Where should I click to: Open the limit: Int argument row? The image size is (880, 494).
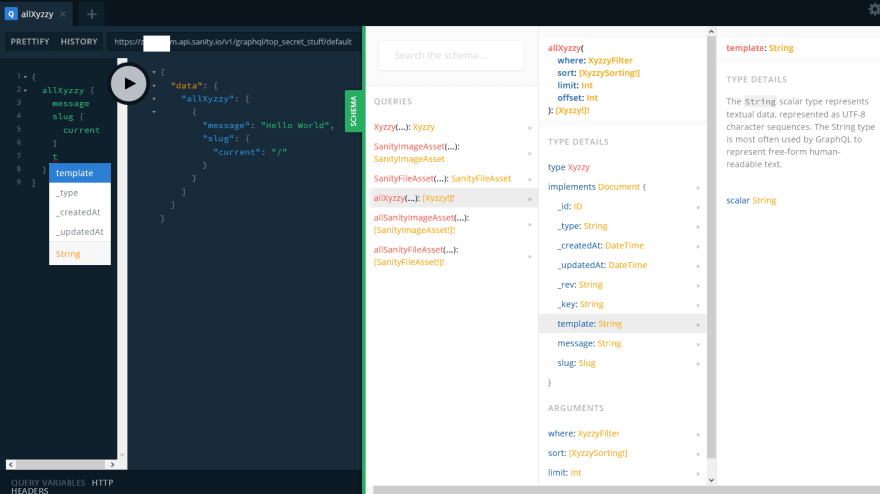tap(622, 473)
